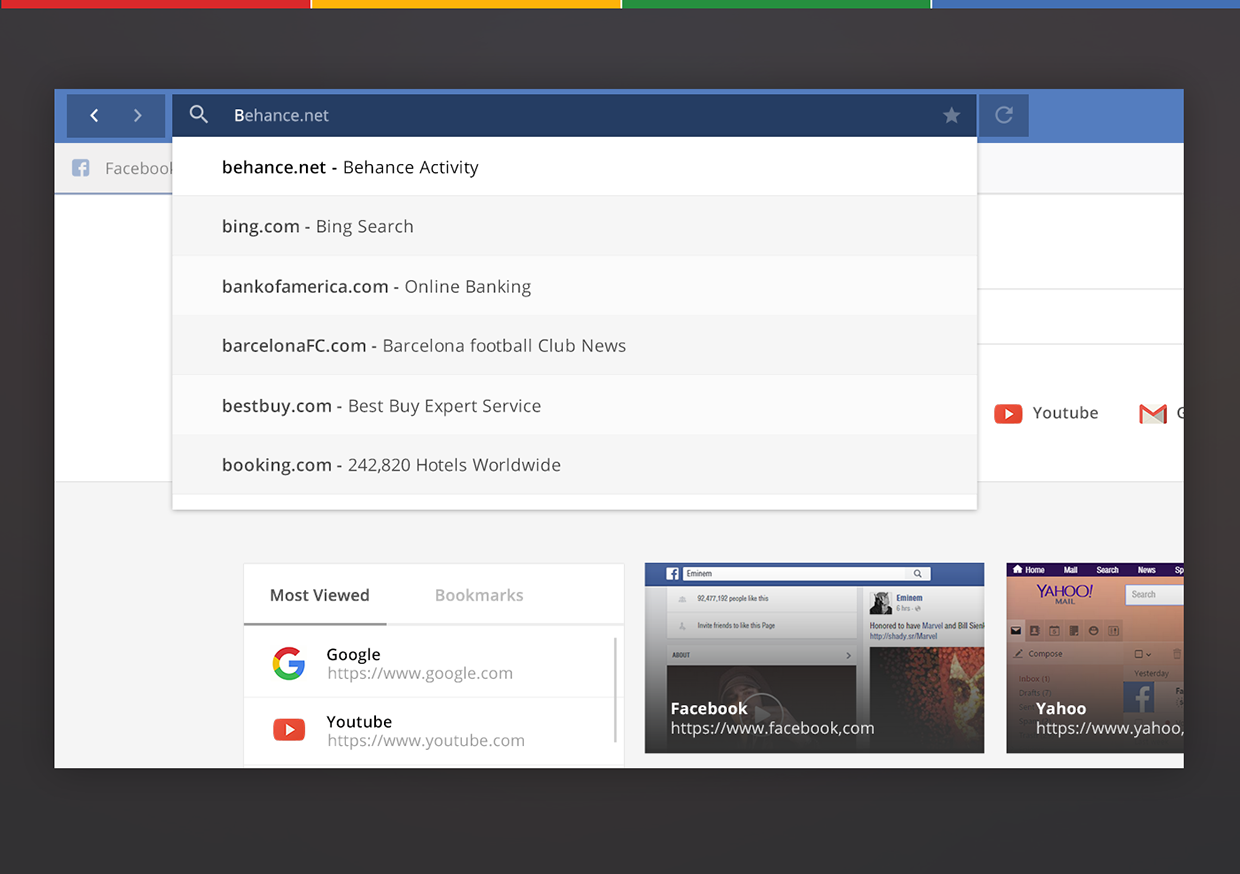This screenshot has width=1240, height=874.
Task: Click the Most Viewed list scrollbar
Action: (615, 690)
